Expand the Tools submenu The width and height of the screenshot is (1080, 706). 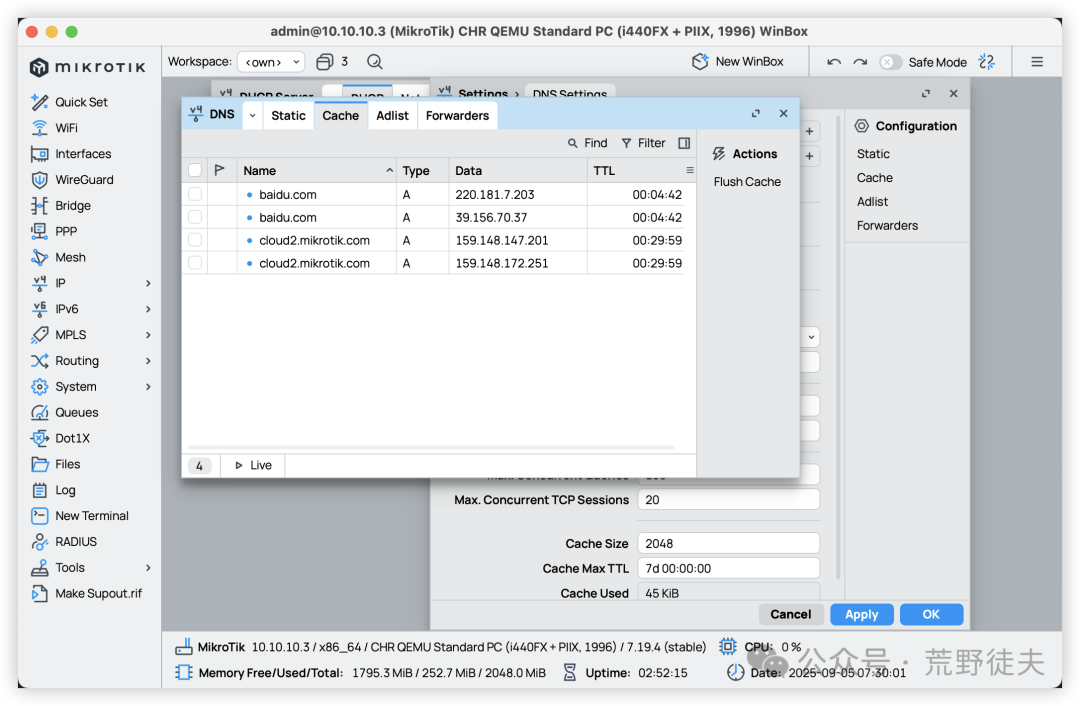coord(148,568)
